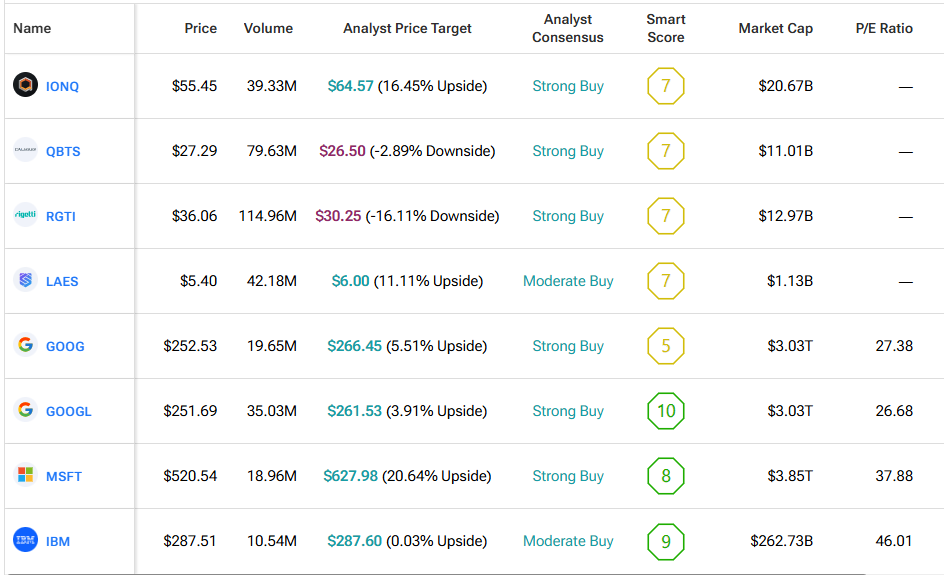Open the MSFT ticker link
Screen dimensions: 944x575
coord(64,477)
